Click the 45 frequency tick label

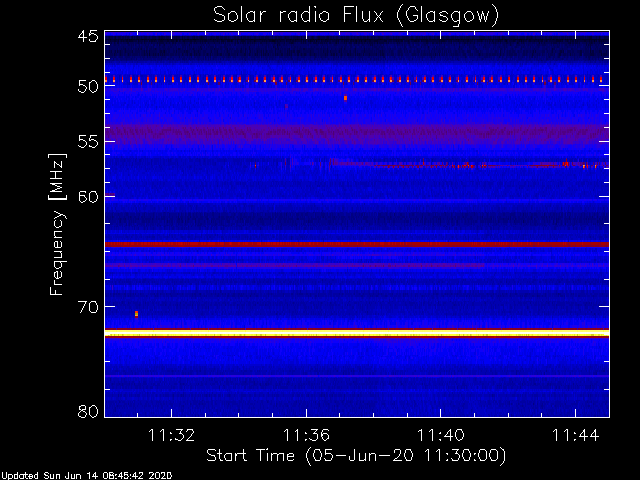coord(88,36)
